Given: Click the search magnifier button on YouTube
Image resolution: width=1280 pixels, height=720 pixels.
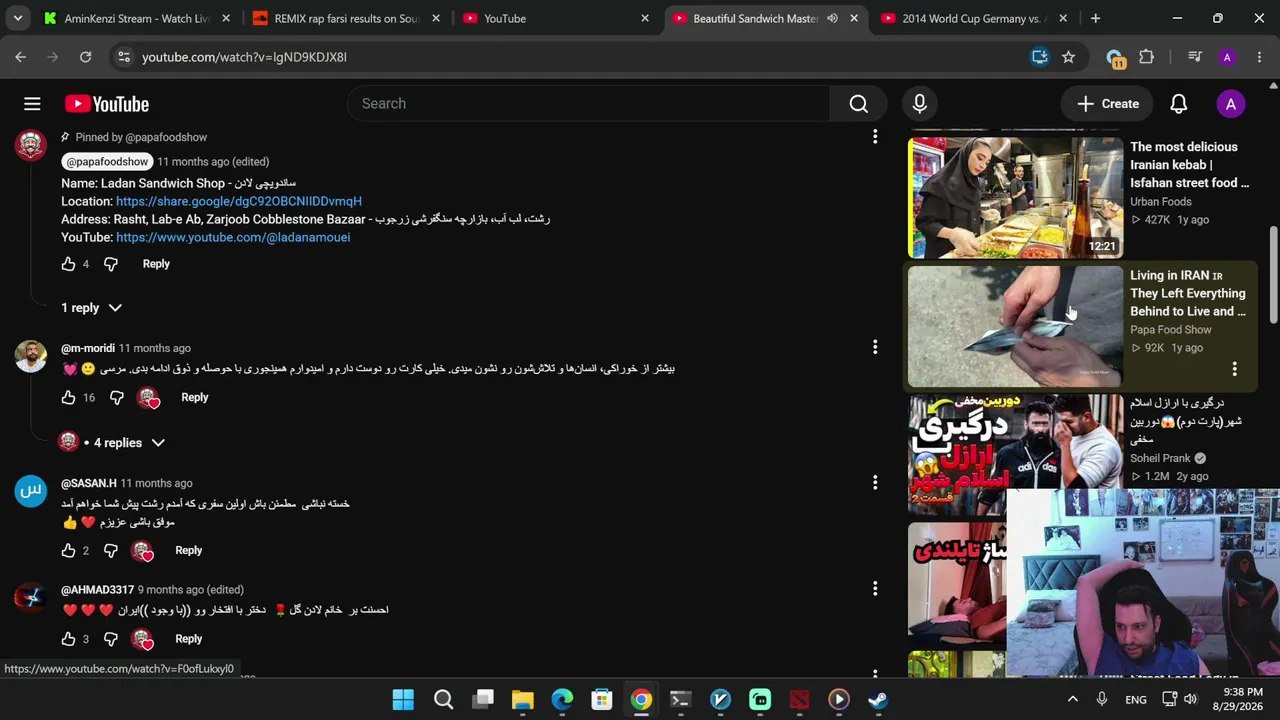Looking at the screenshot, I should (x=858, y=104).
